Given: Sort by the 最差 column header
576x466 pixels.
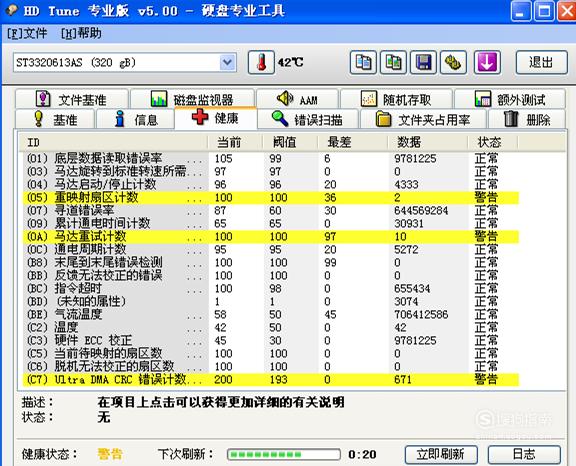Looking at the screenshot, I should click(x=353, y=142).
